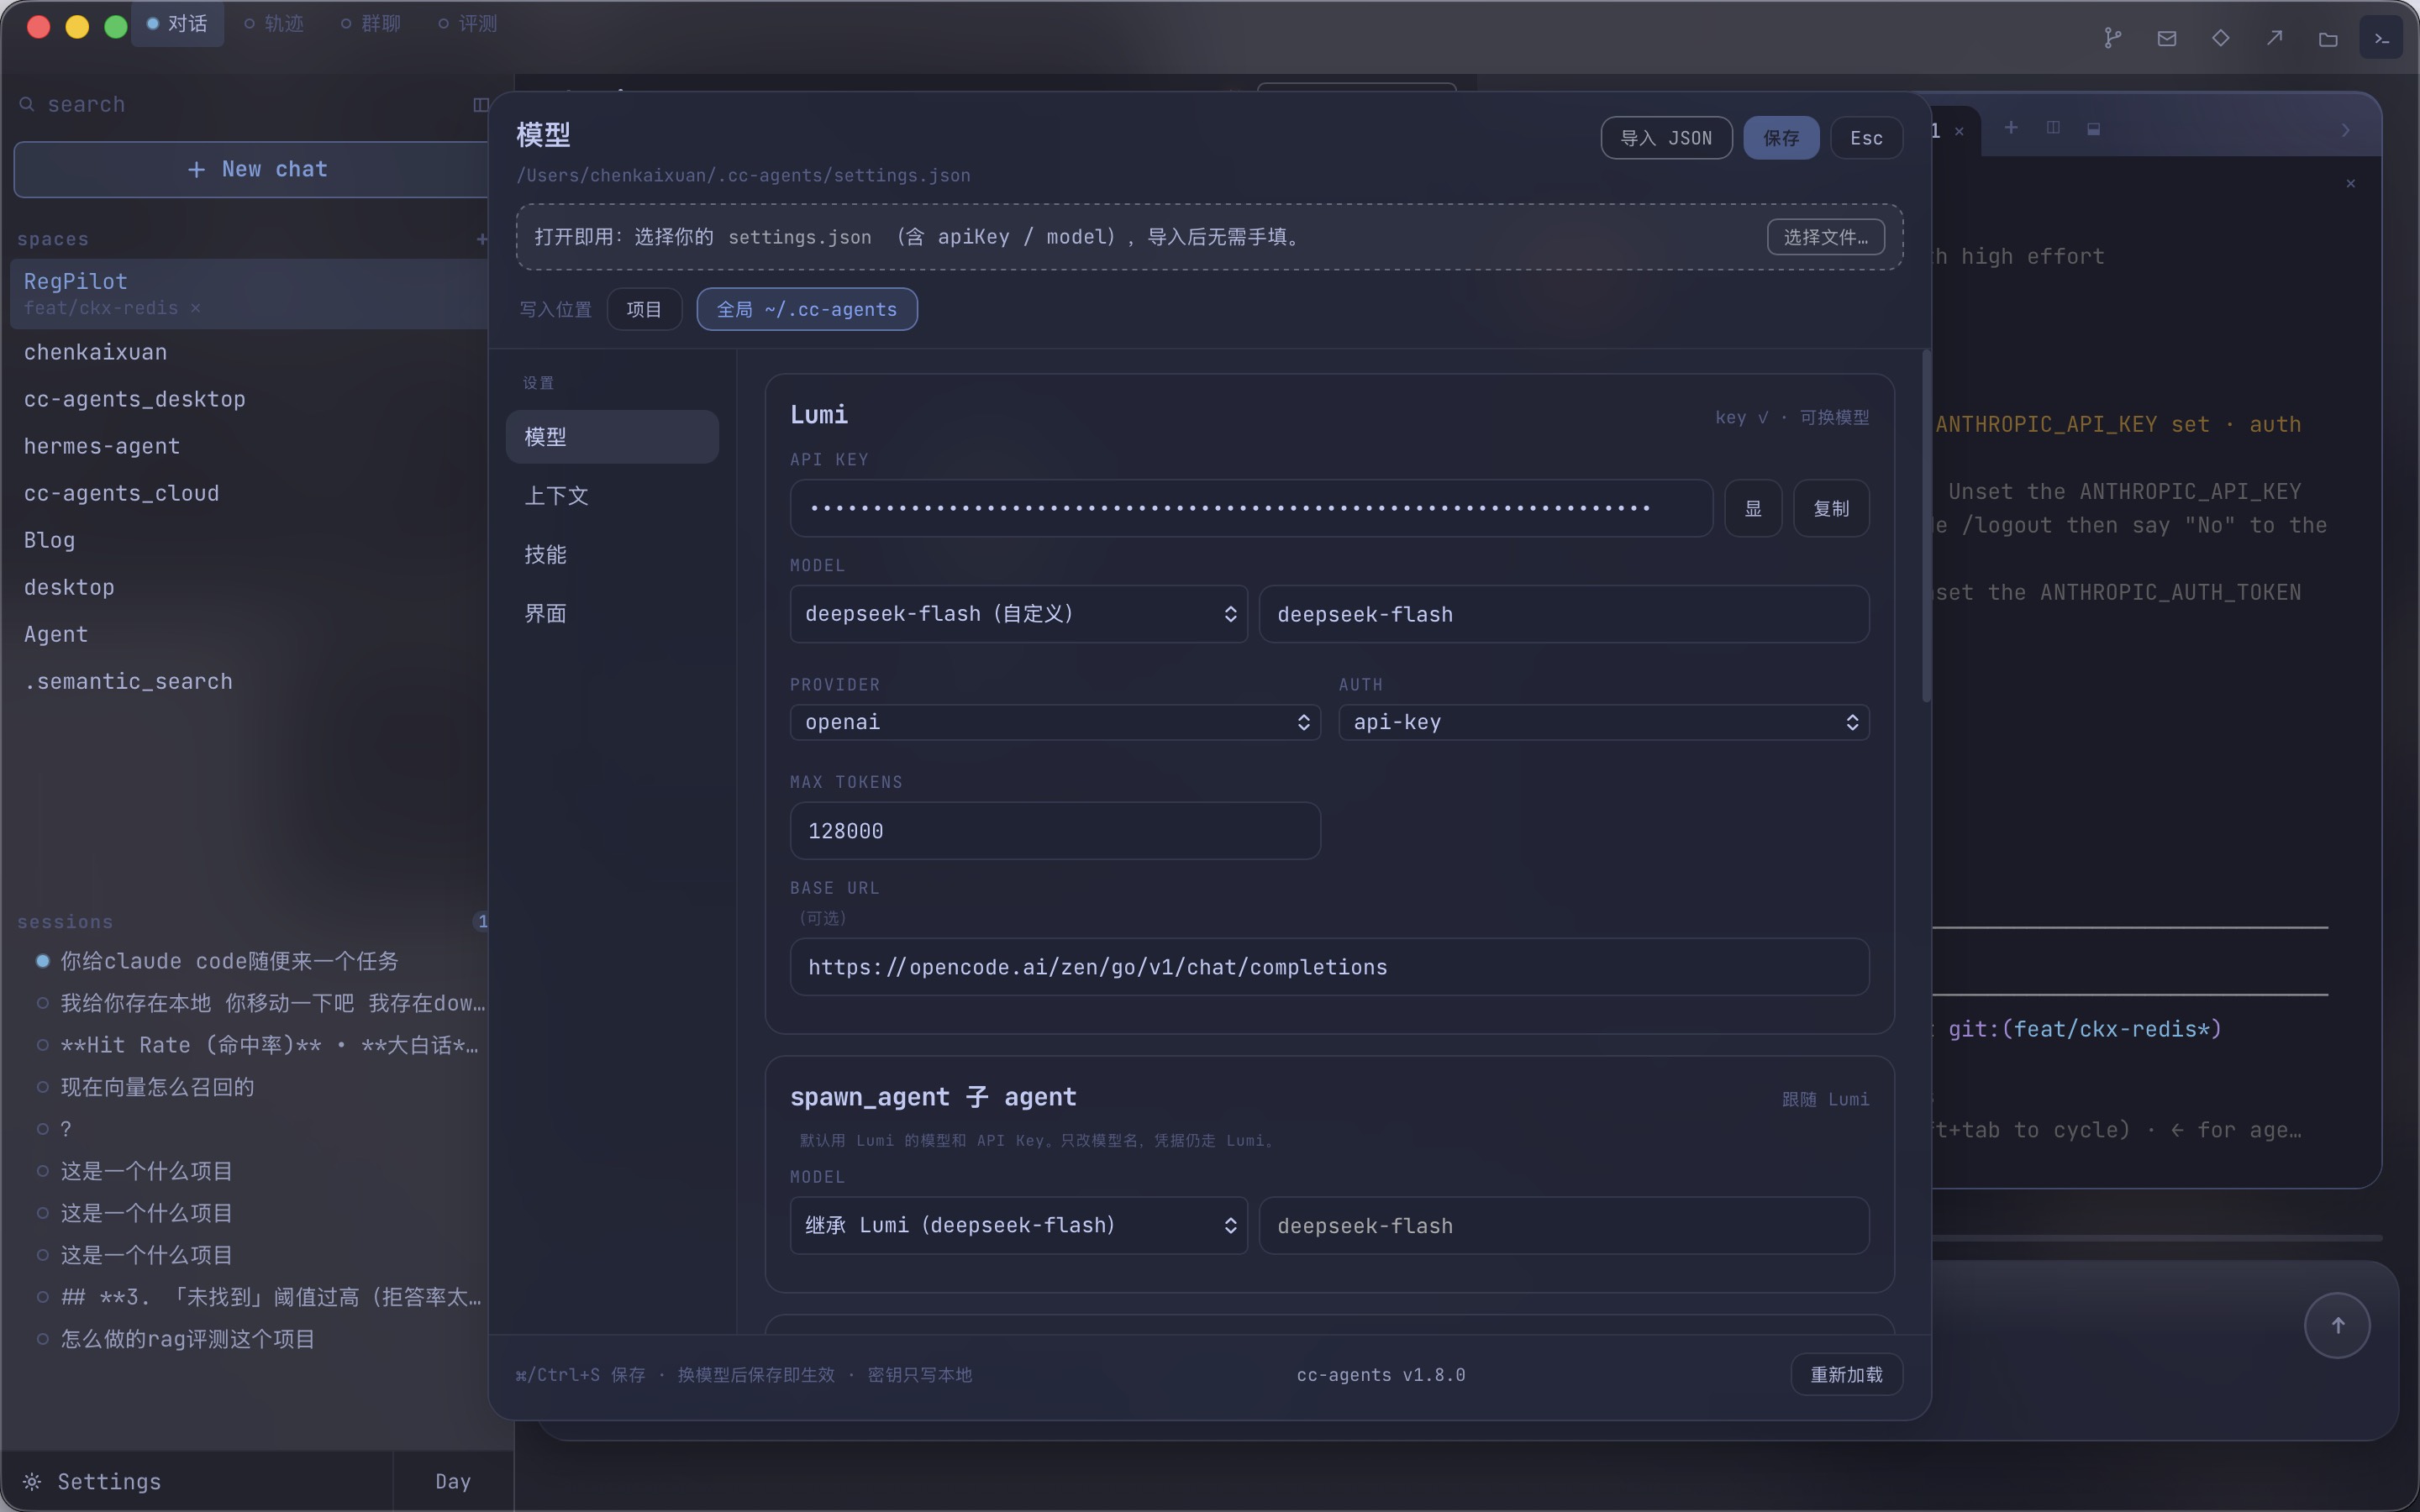
Task: Click the 导入 JSON button
Action: [1666, 138]
